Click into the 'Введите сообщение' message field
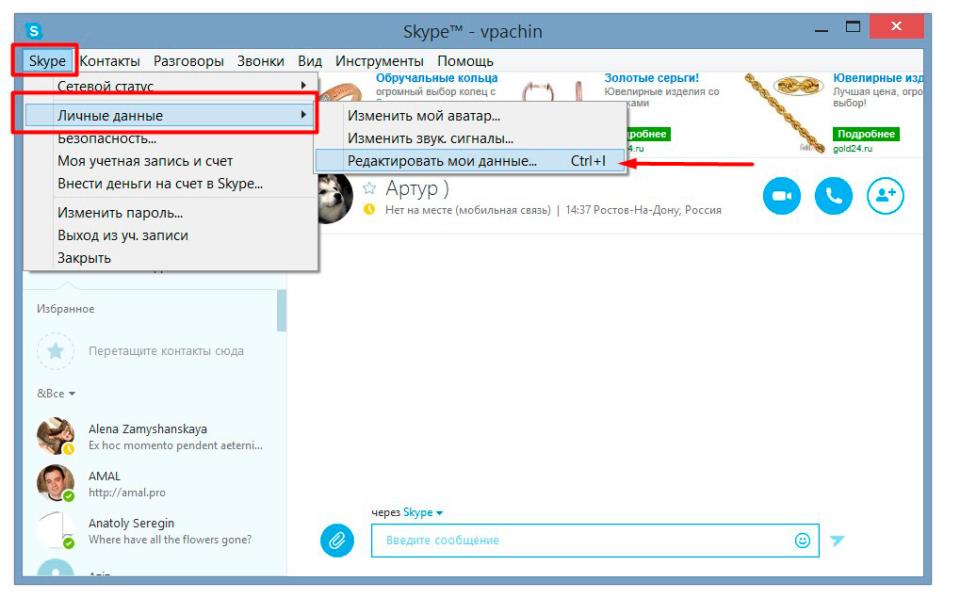 [x=580, y=541]
